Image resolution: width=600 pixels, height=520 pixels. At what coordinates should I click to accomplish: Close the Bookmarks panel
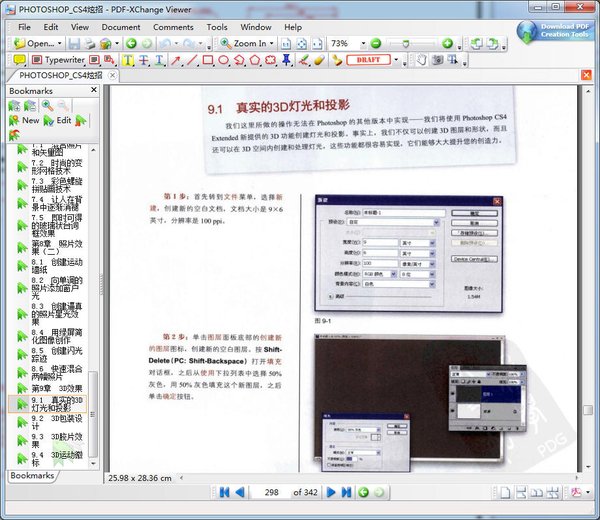(94, 90)
